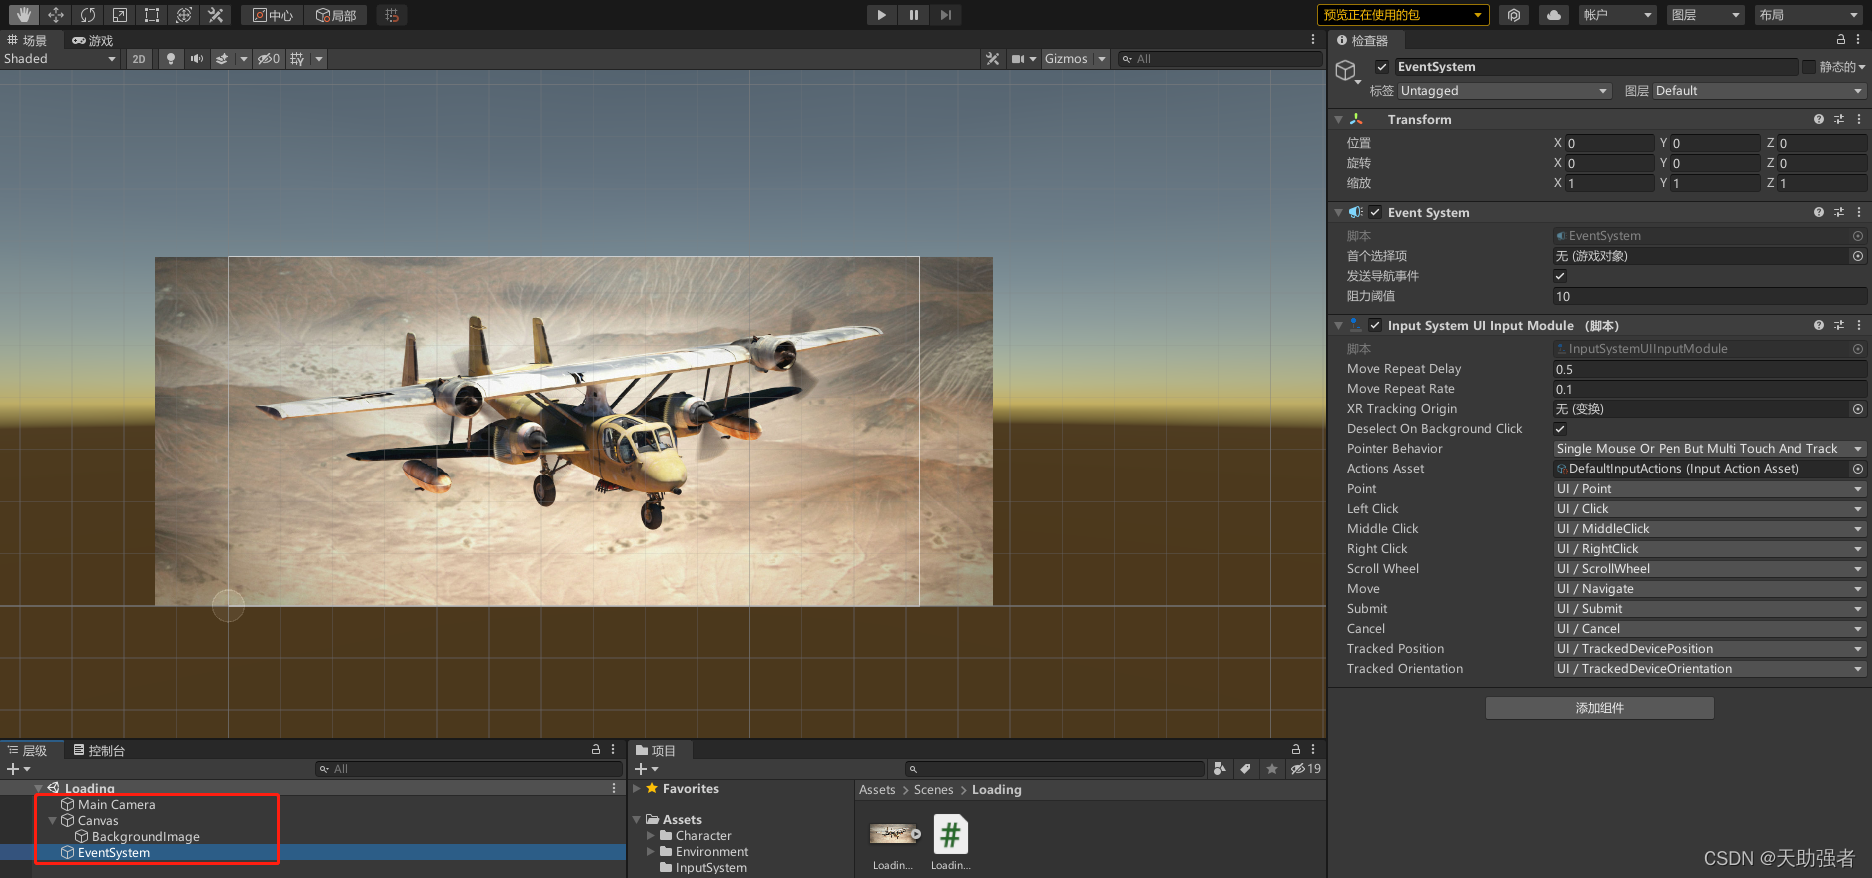Select the Hand view tool
The image size is (1872, 878).
(24, 15)
